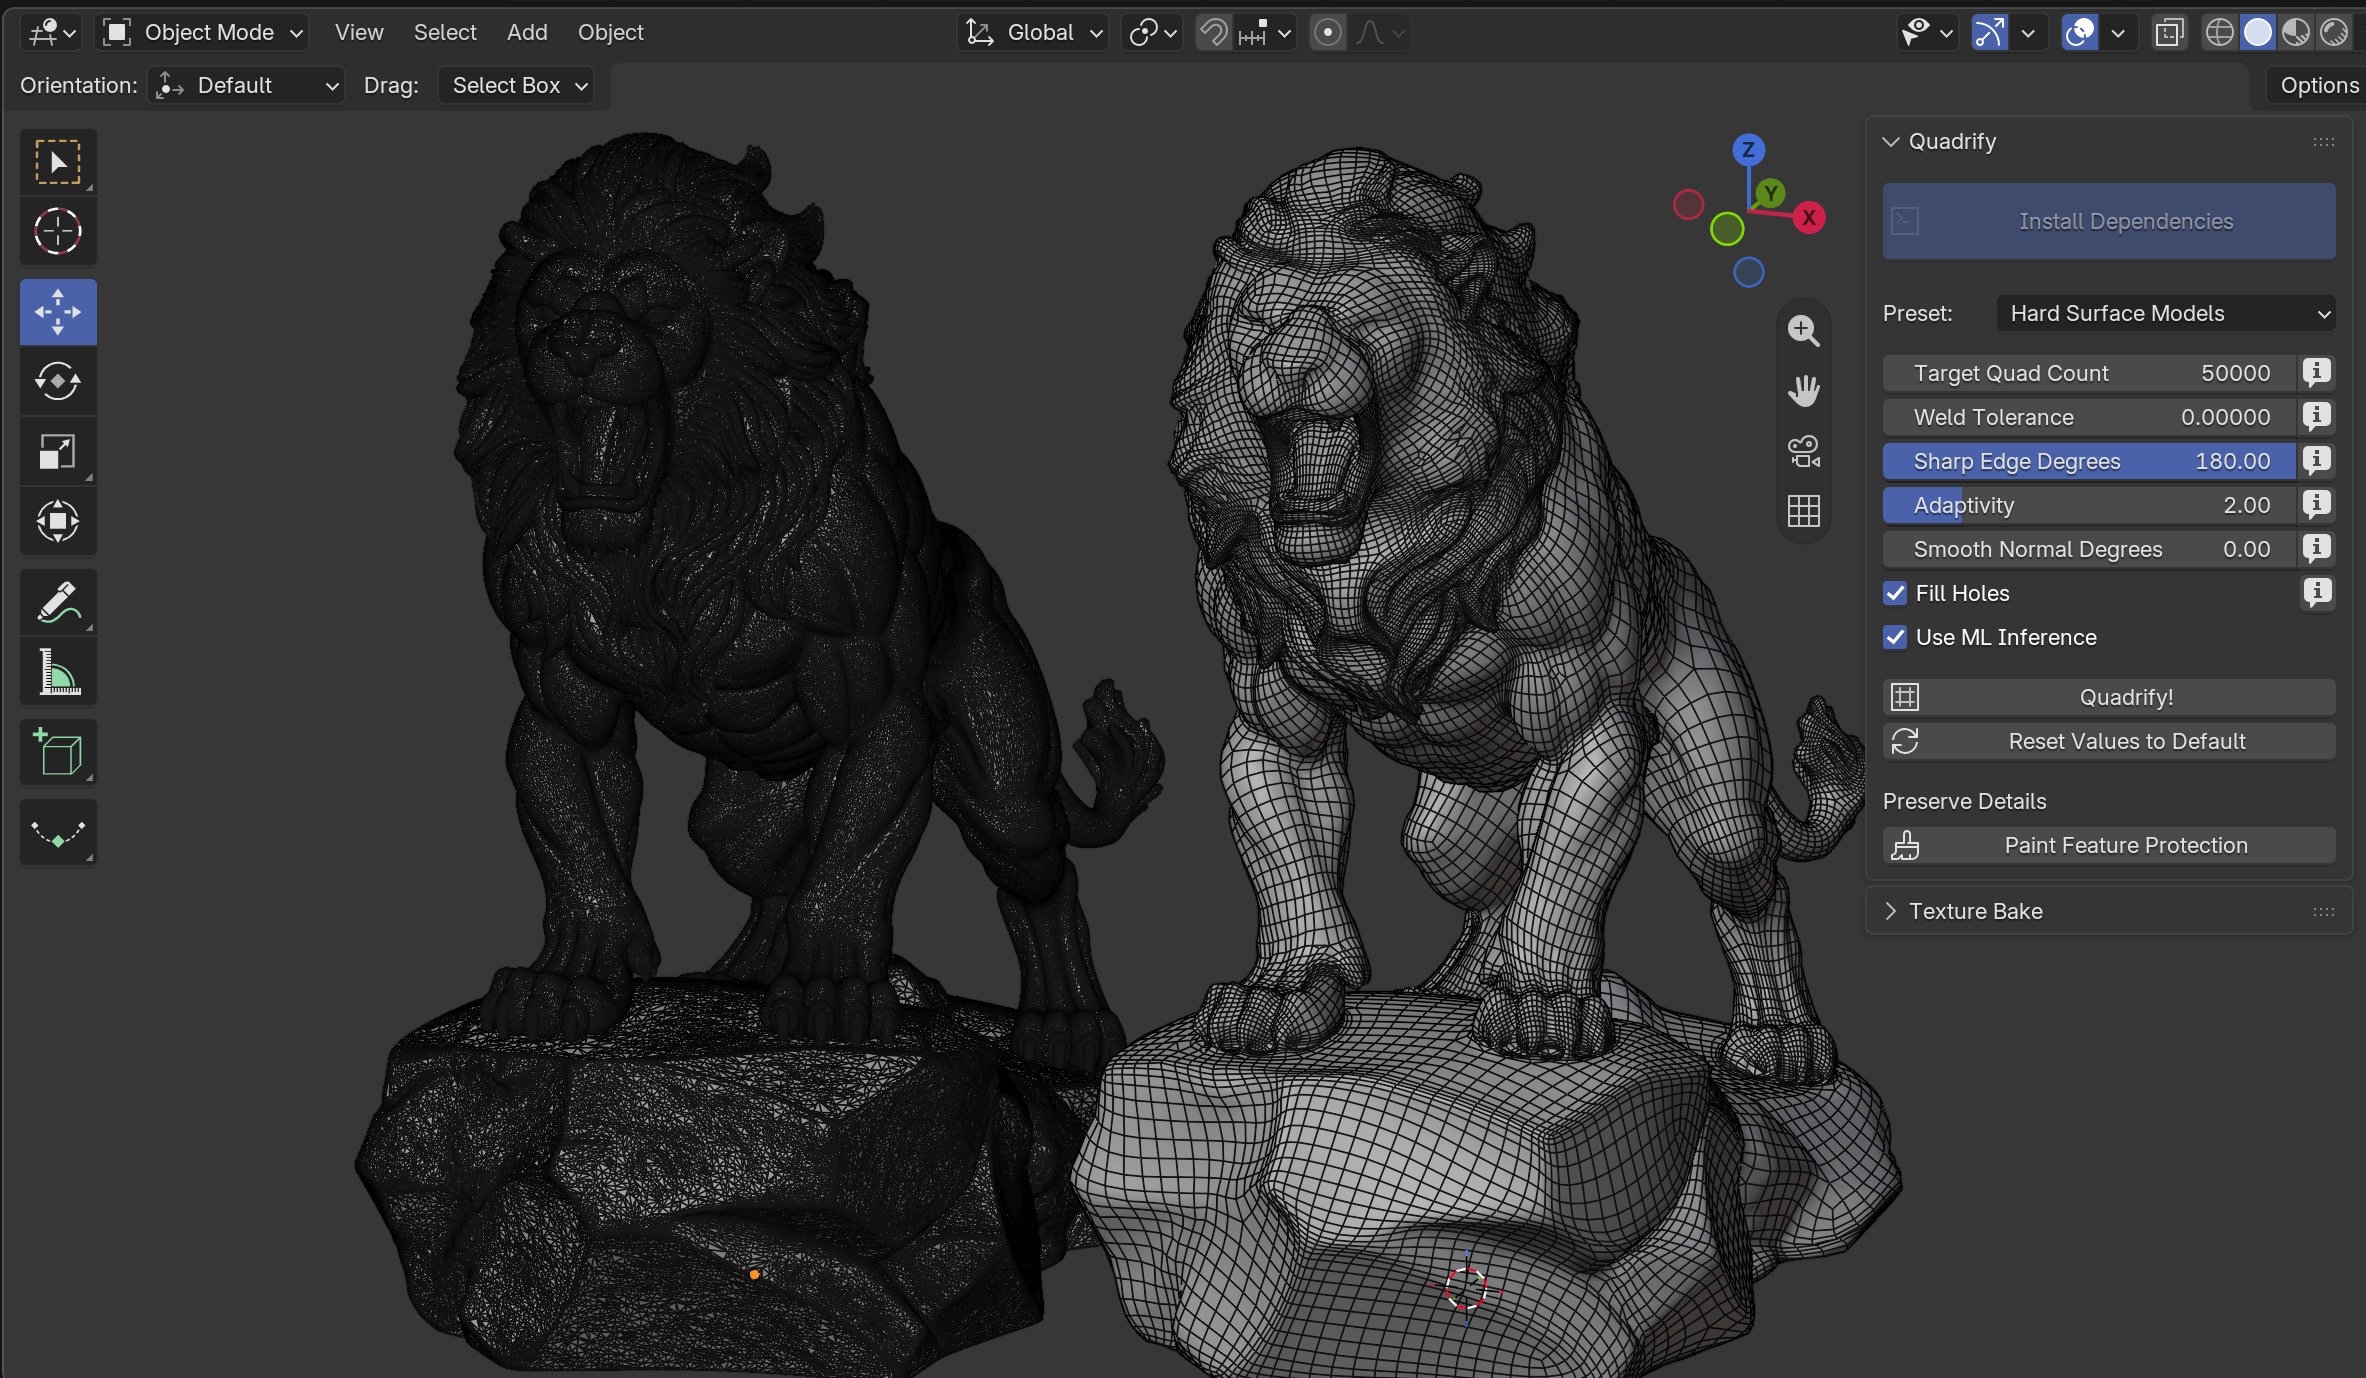
Task: Open the Drag Select Box dropdown
Action: click(x=516, y=85)
